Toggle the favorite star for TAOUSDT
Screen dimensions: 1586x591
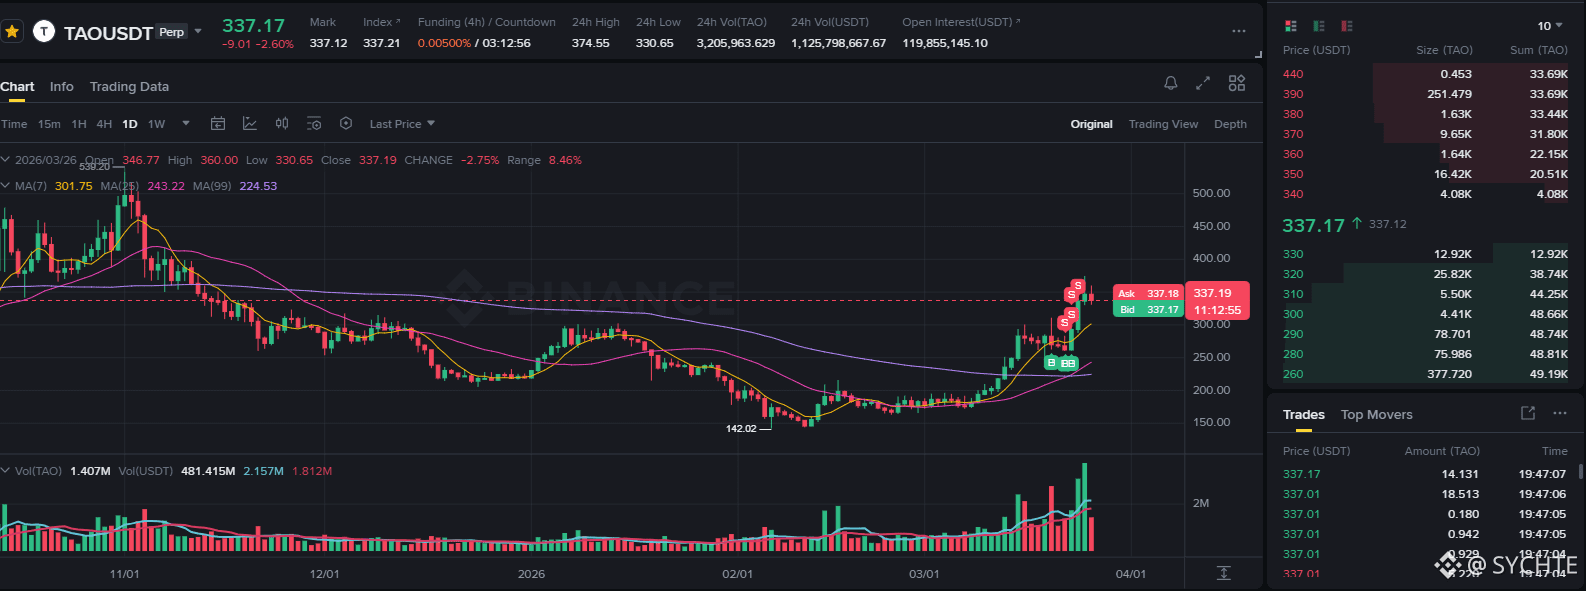12,32
